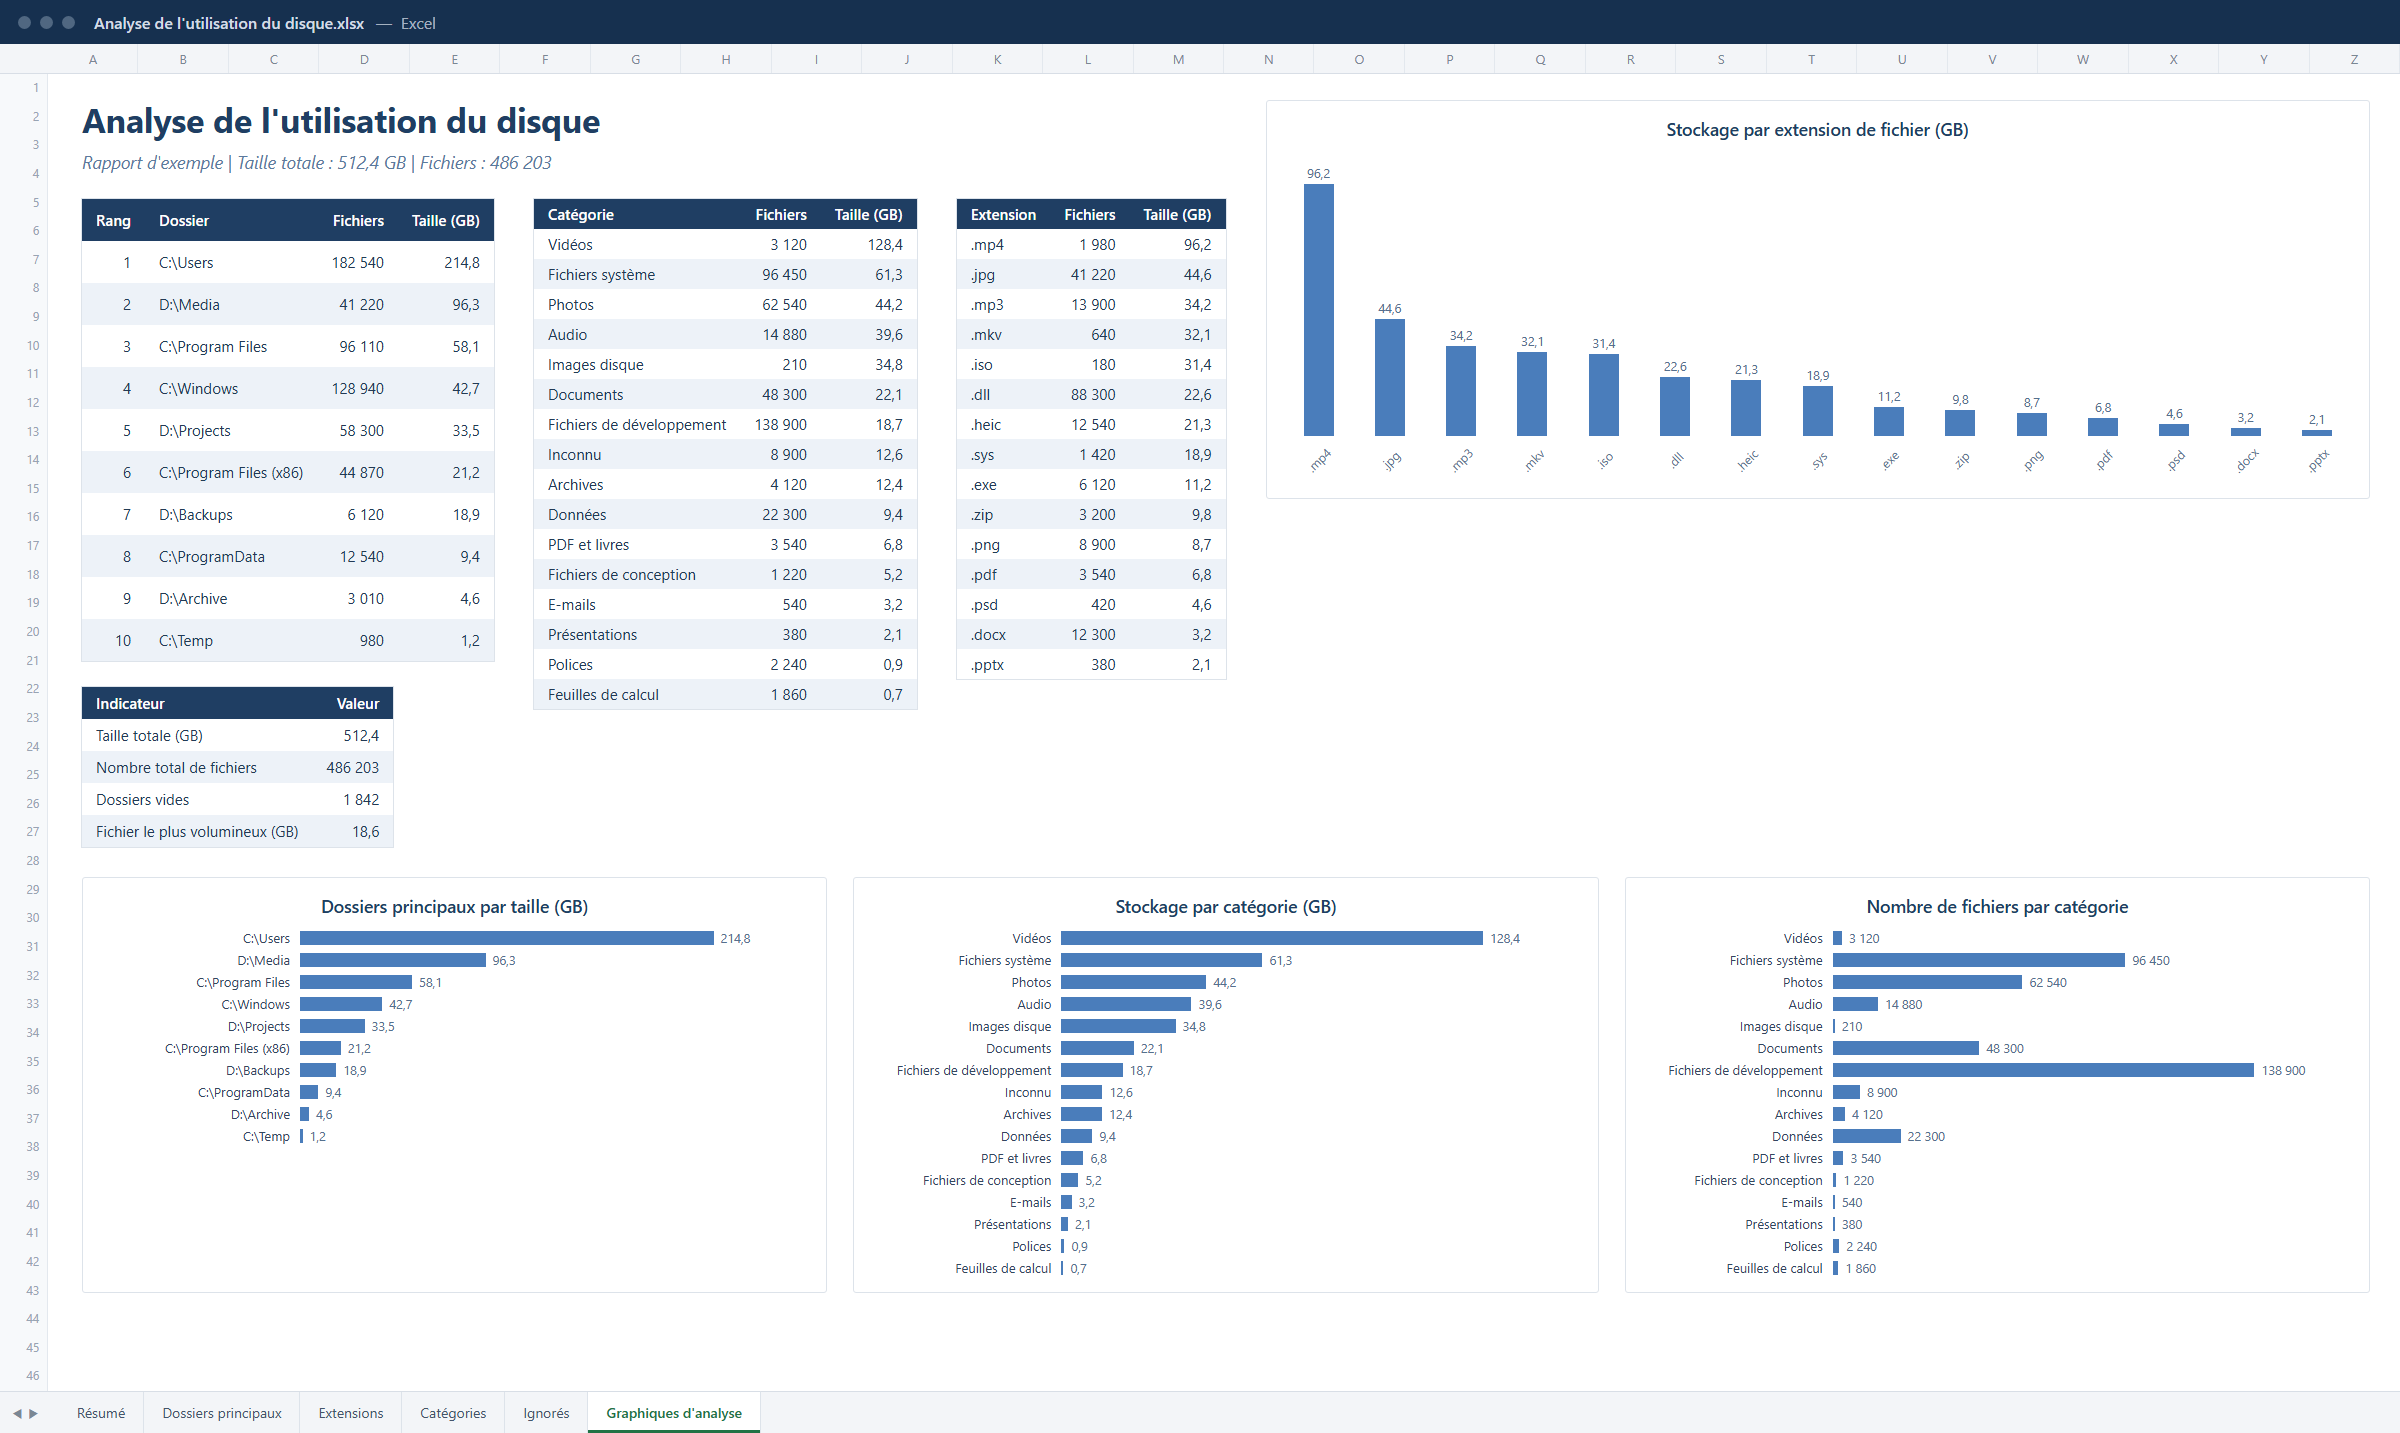Click the Stockage par extension de fichier chart title

click(1817, 129)
